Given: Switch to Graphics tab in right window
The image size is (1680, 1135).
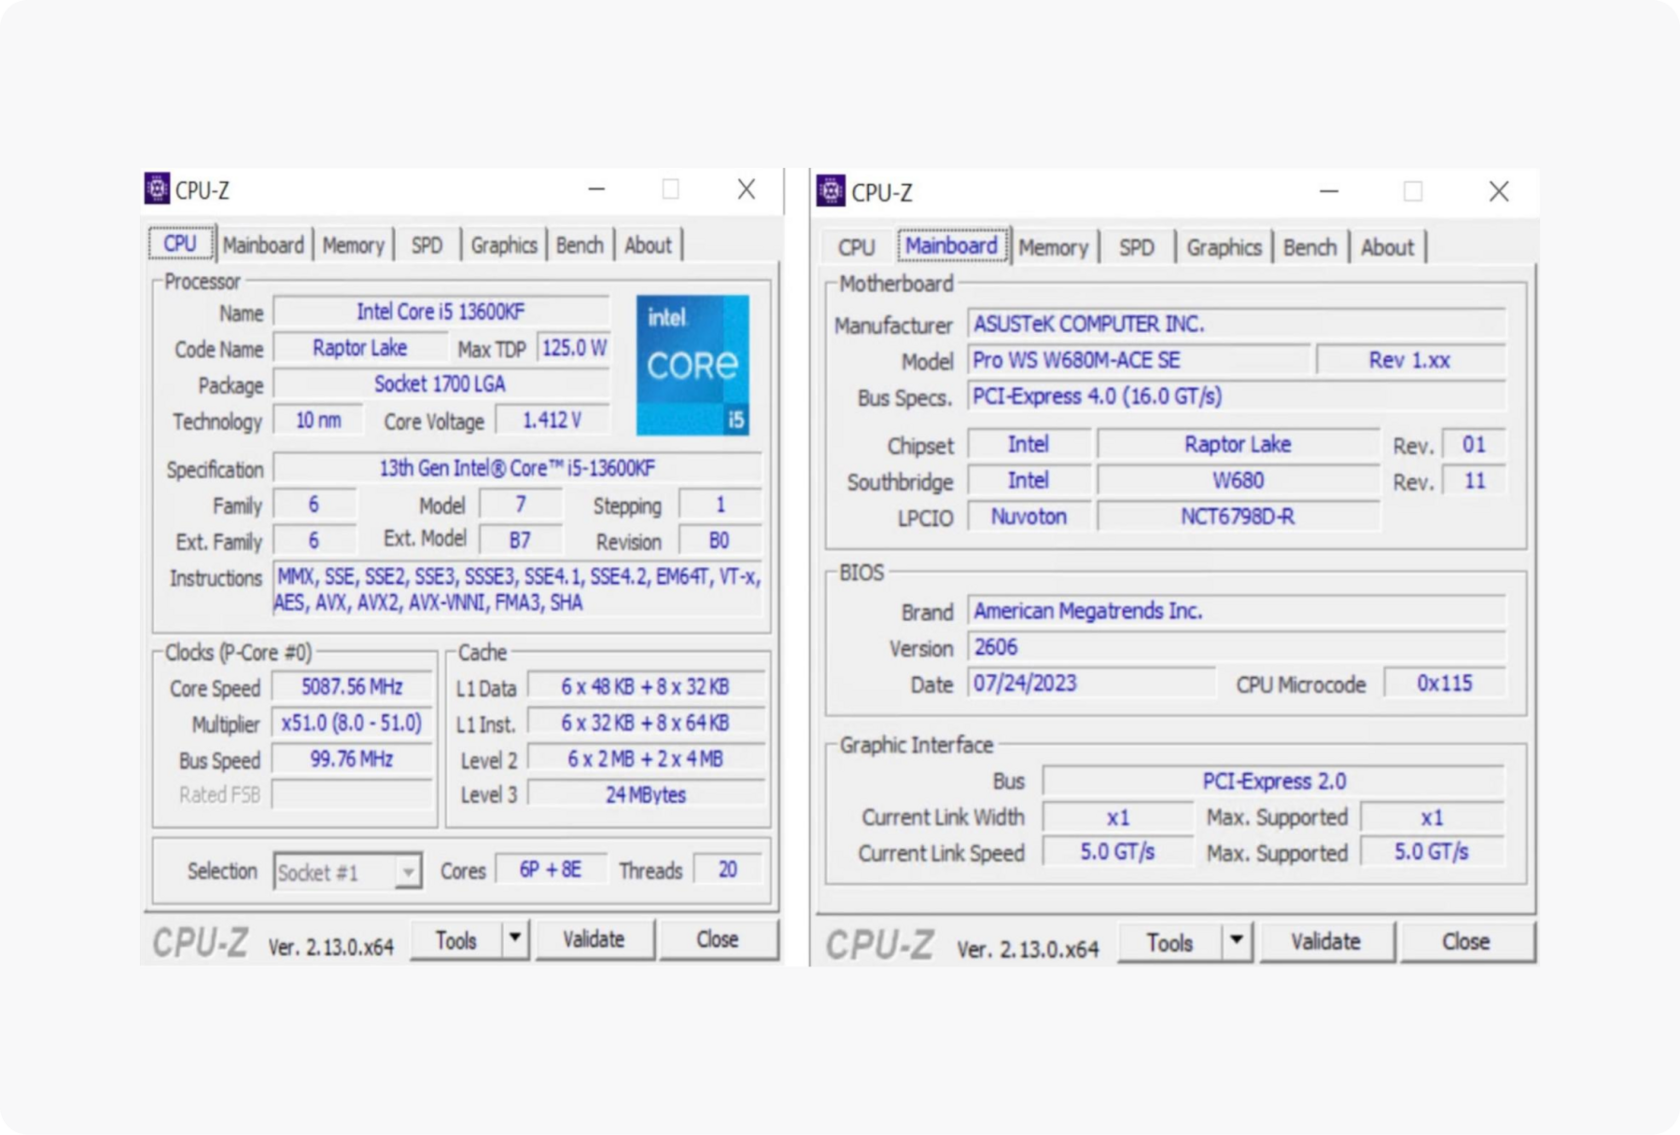Looking at the screenshot, I should pyautogui.click(x=1224, y=247).
